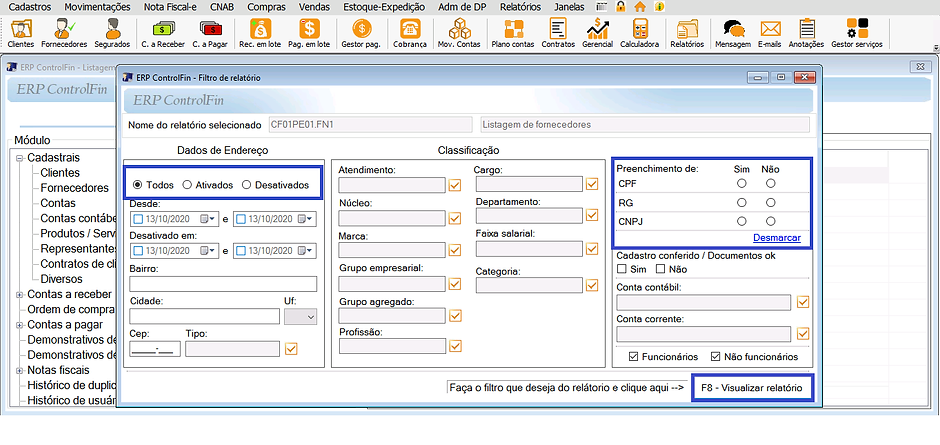
Task: Collapse the Cadastrais tree node
Action: point(19,158)
